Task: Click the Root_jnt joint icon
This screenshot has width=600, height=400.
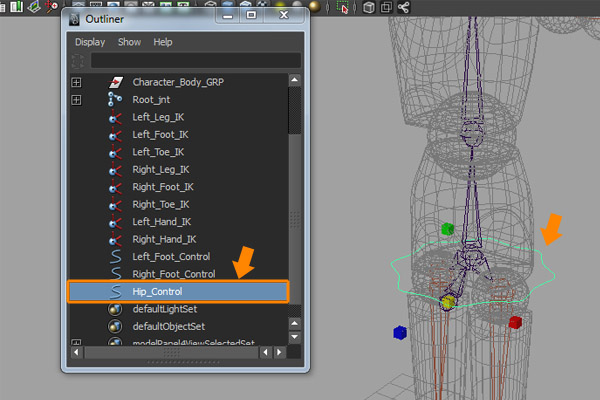Action: pyautogui.click(x=116, y=99)
